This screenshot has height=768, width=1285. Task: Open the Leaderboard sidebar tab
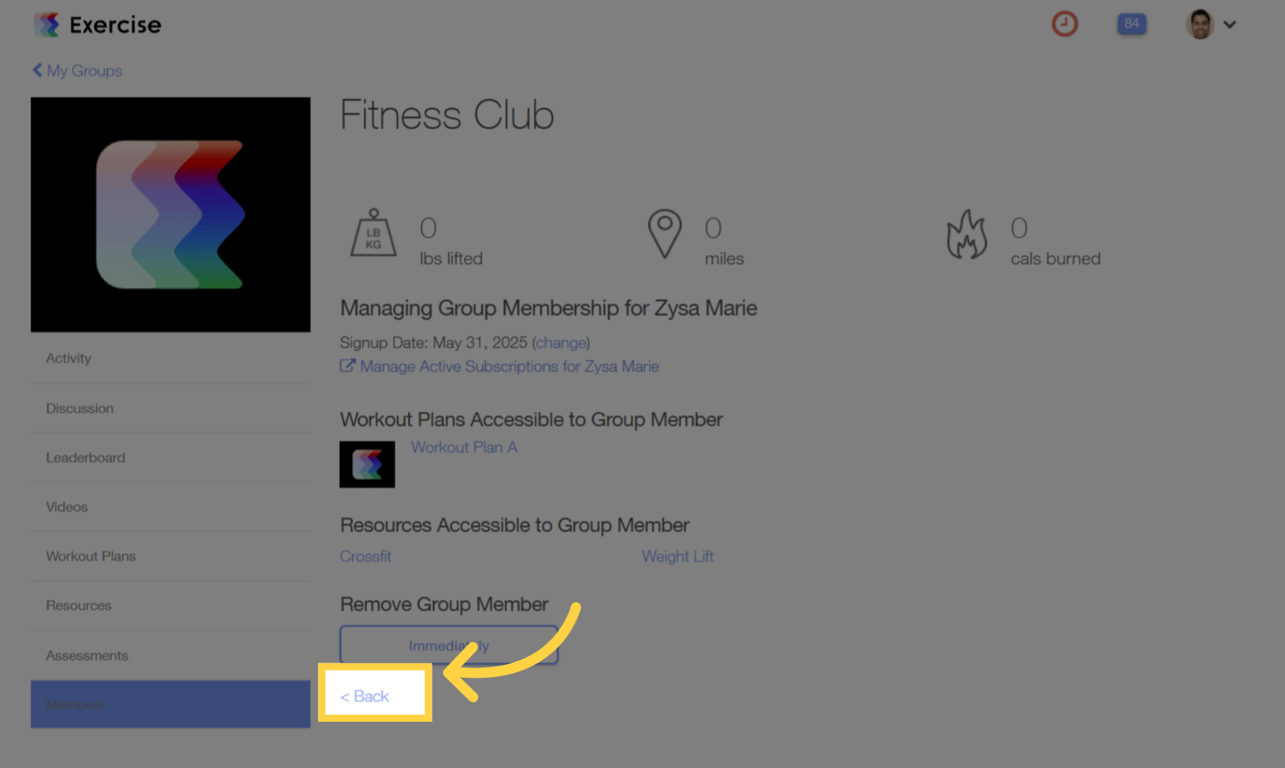coord(85,457)
